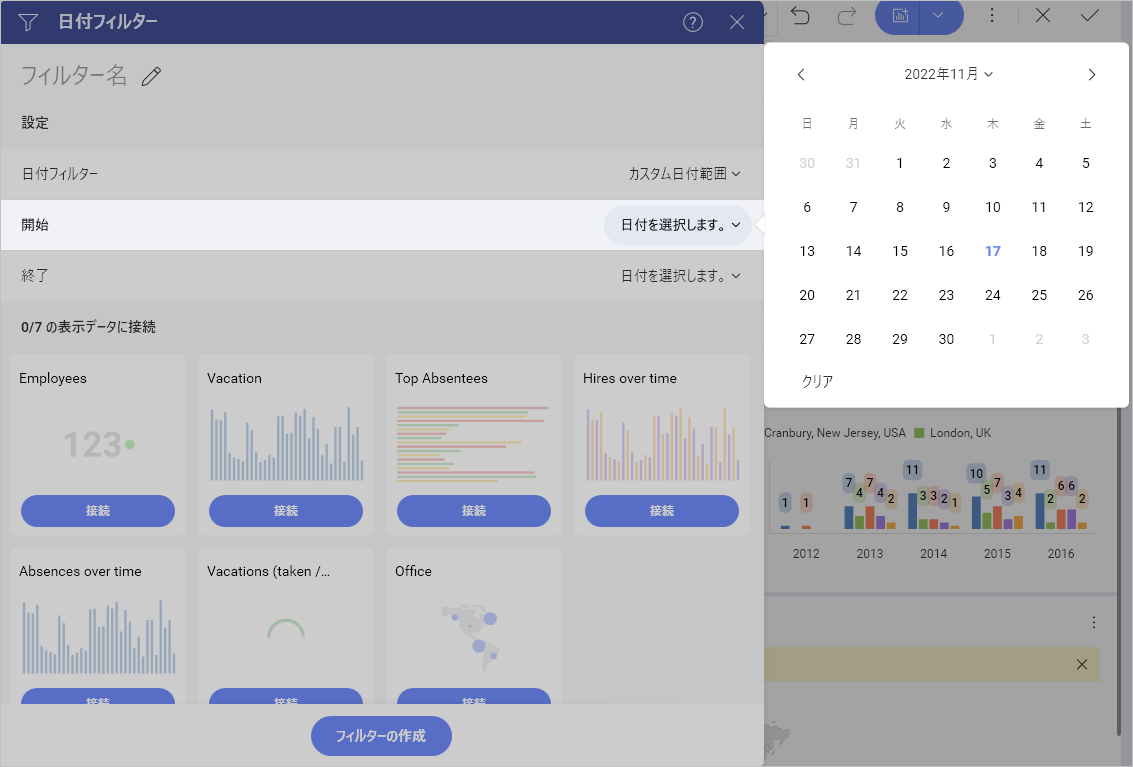Pick date 20 in the calendar
The width and height of the screenshot is (1133, 767).
(806, 295)
